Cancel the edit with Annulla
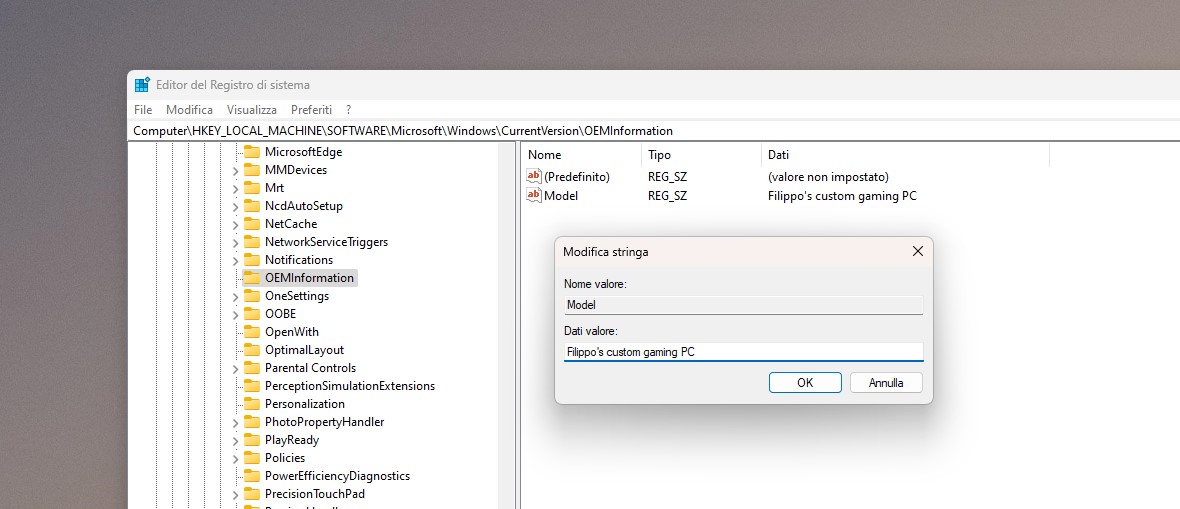The image size is (1180, 509). click(887, 383)
